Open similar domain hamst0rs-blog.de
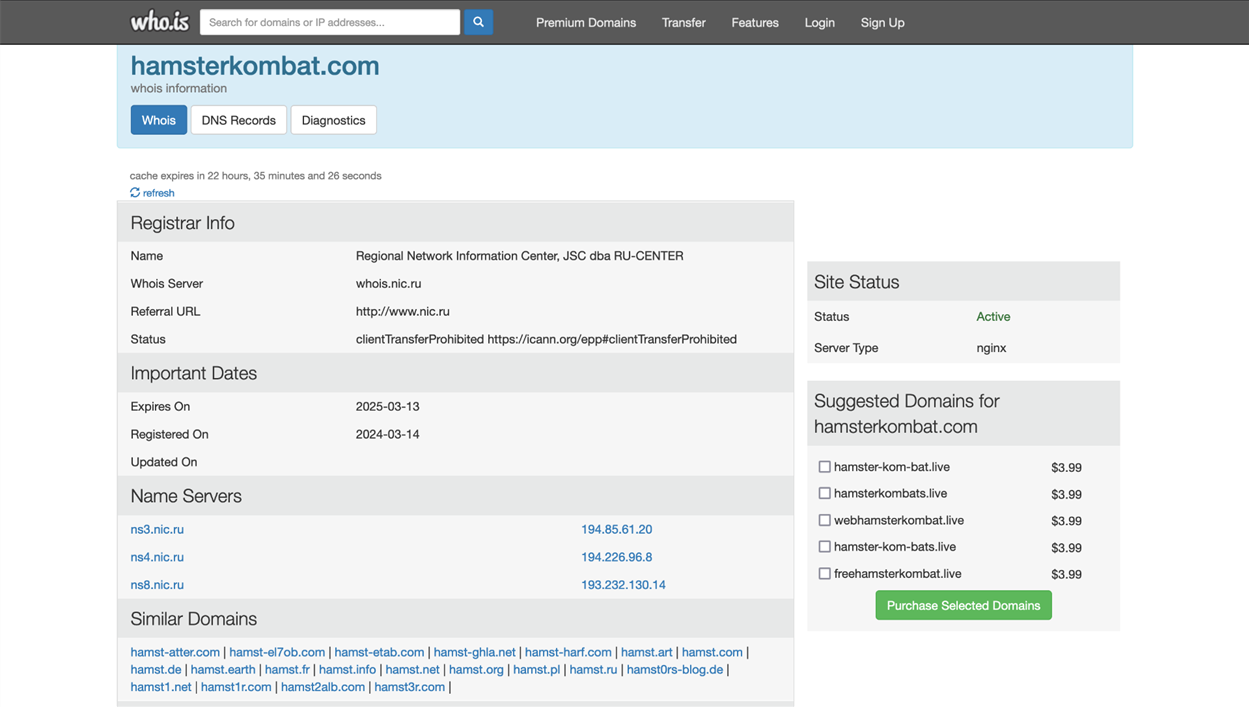The height and width of the screenshot is (707, 1249). [x=675, y=670]
